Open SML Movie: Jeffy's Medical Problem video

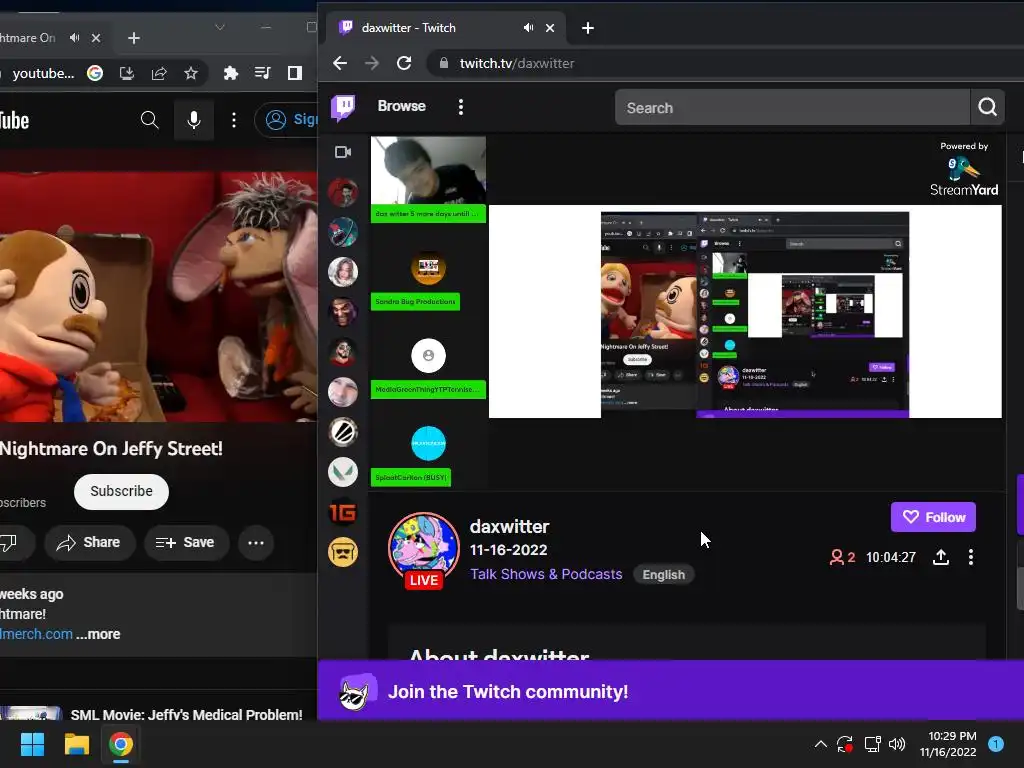coord(186,714)
